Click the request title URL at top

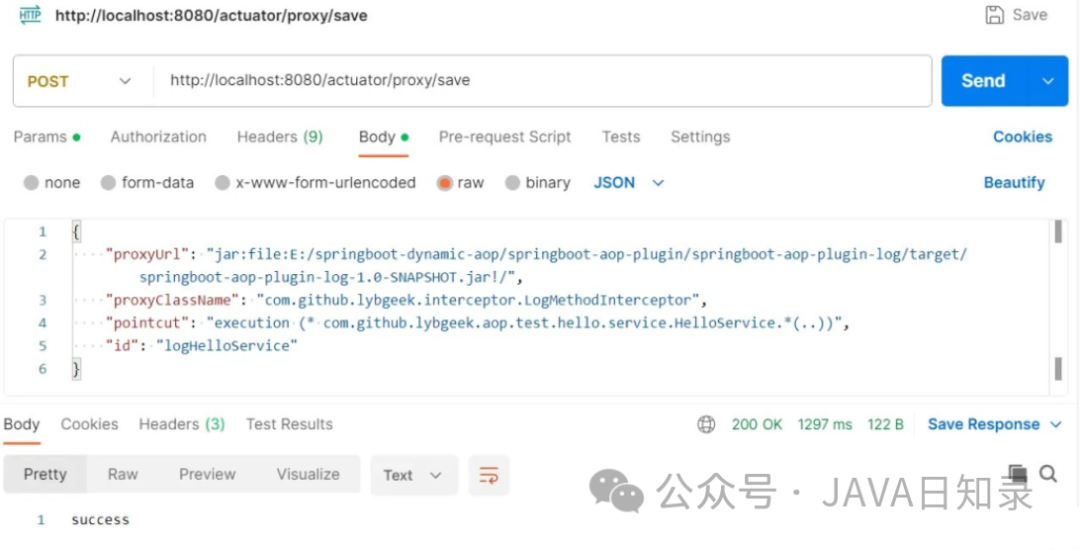pos(211,15)
